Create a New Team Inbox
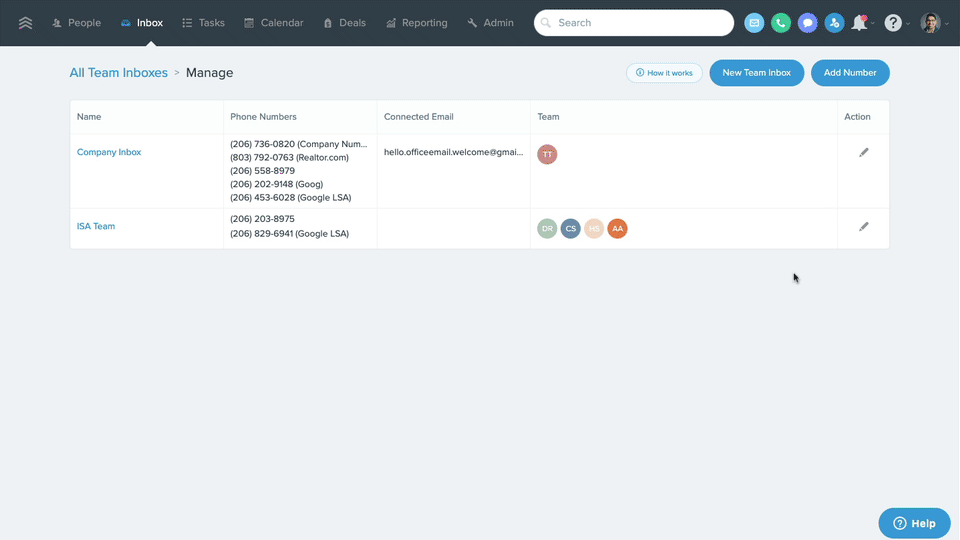 click(756, 73)
